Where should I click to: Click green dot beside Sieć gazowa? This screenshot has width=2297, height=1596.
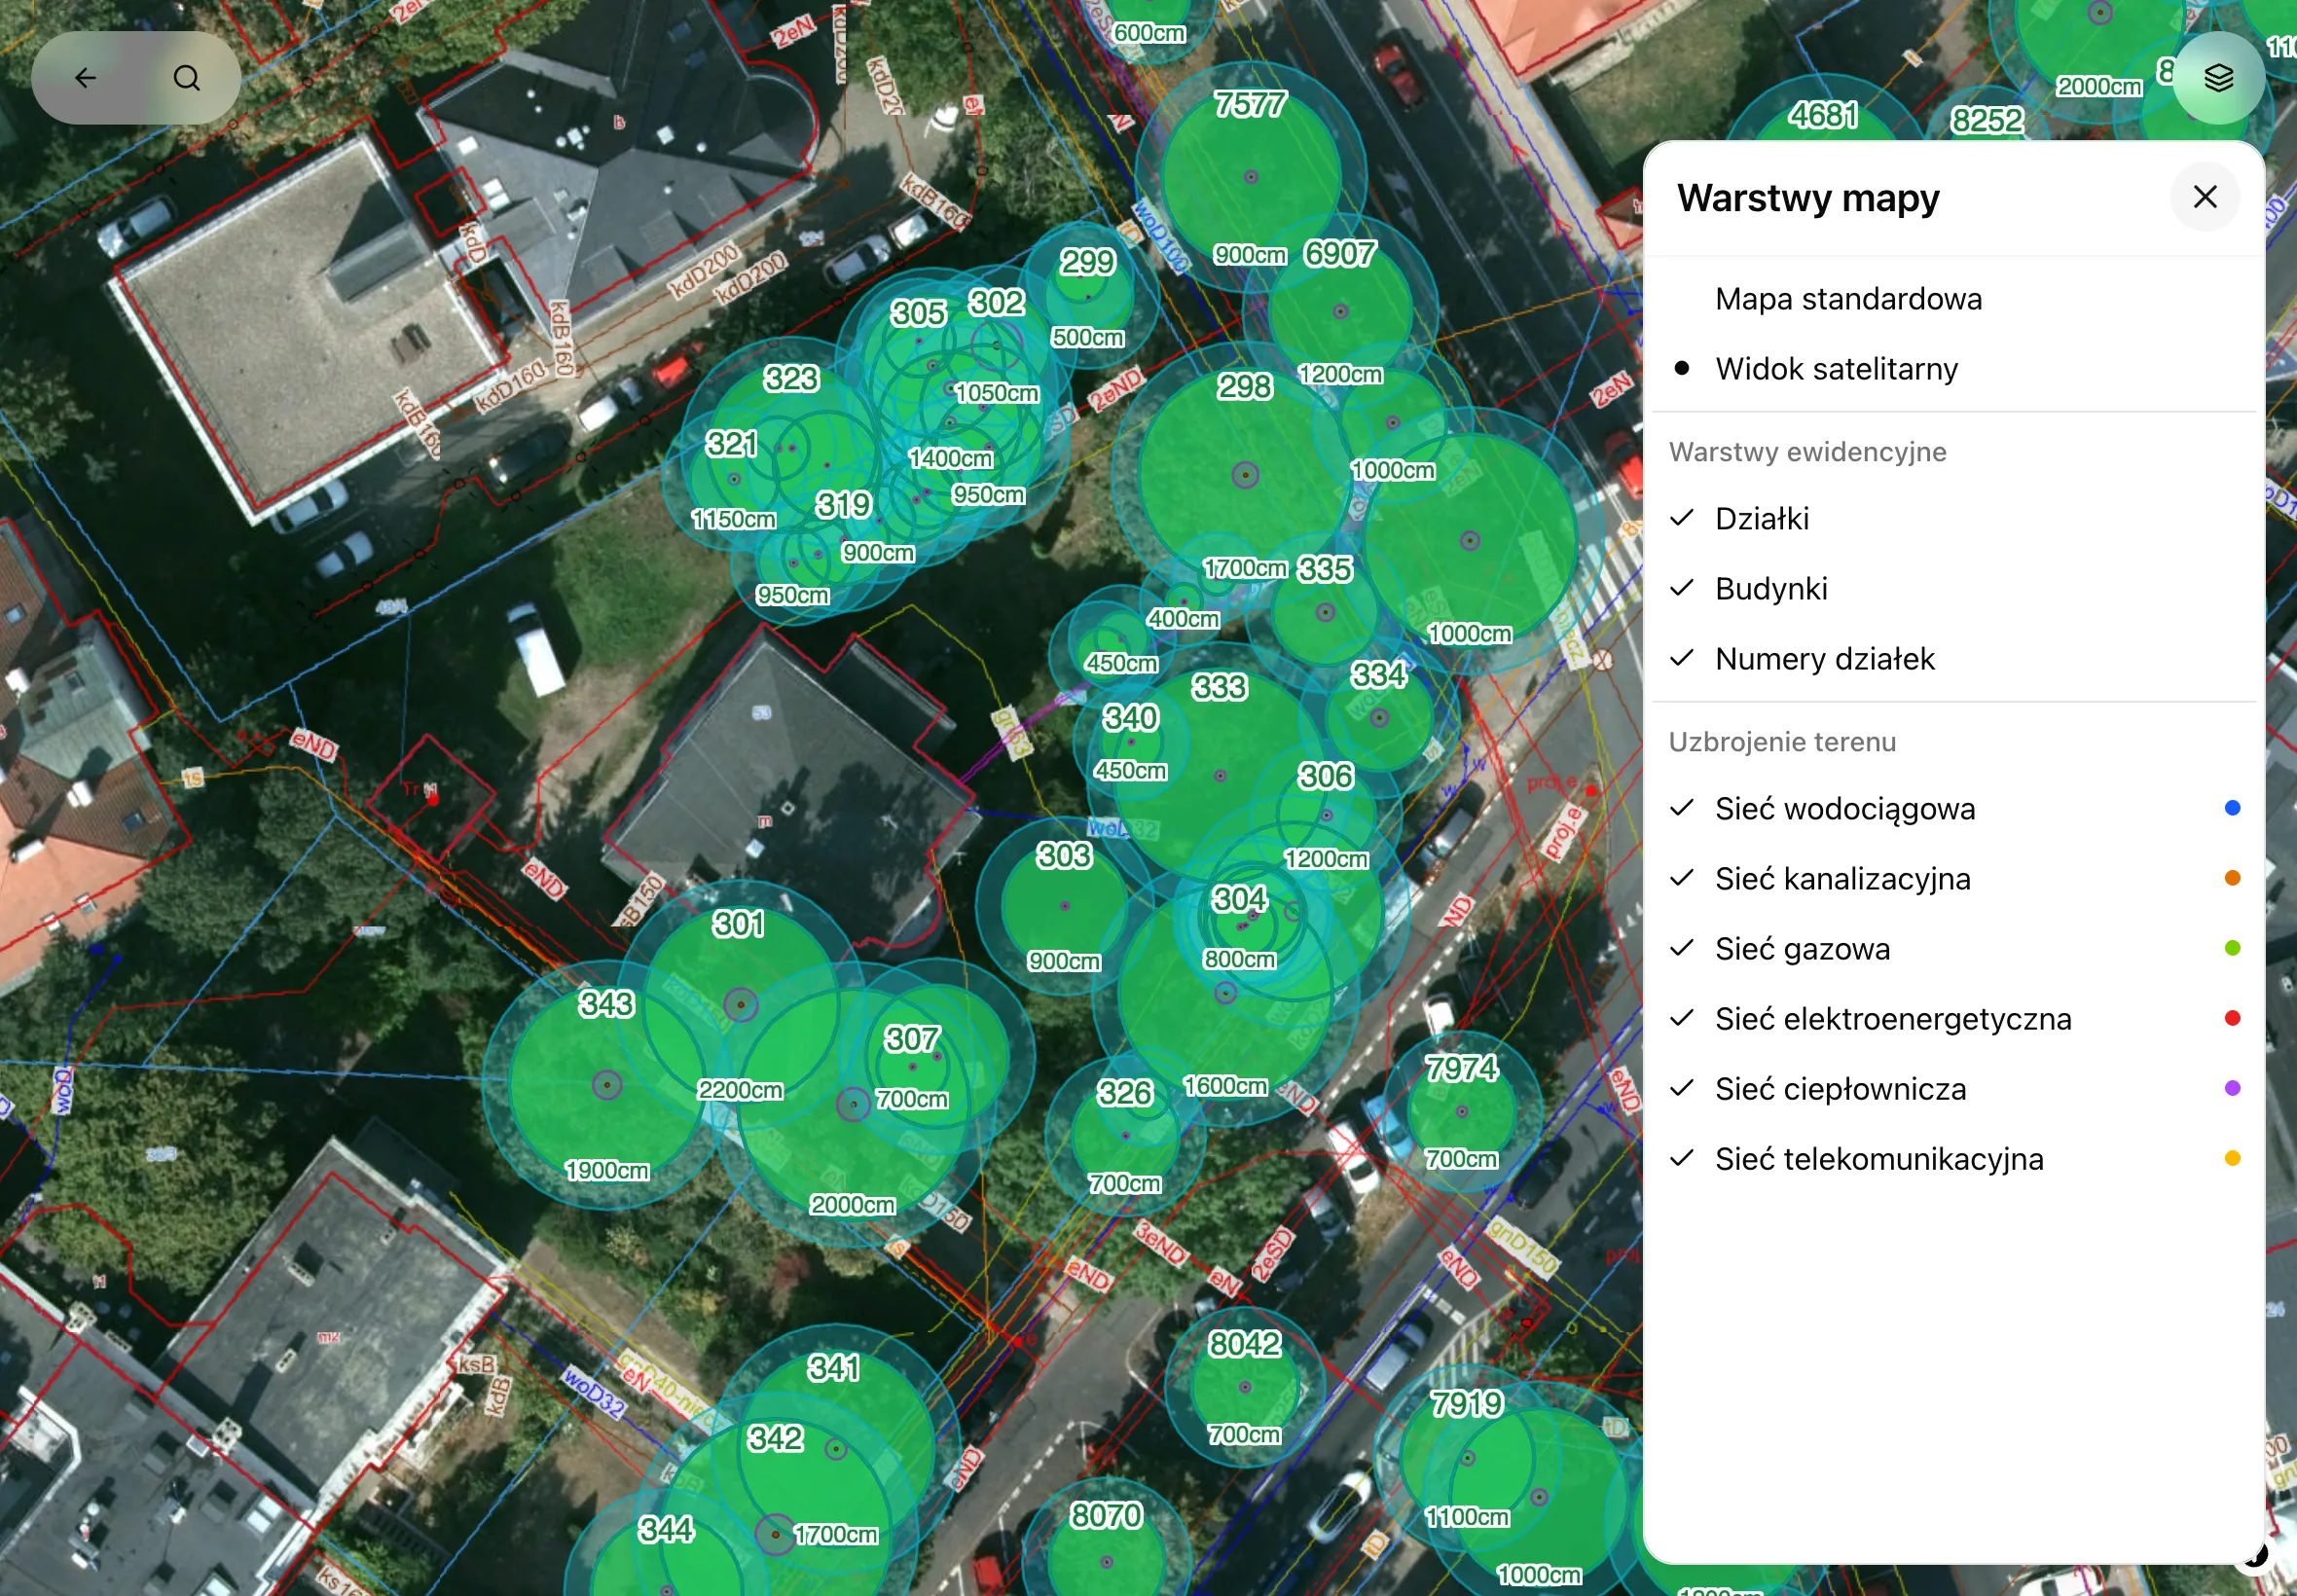click(2232, 948)
